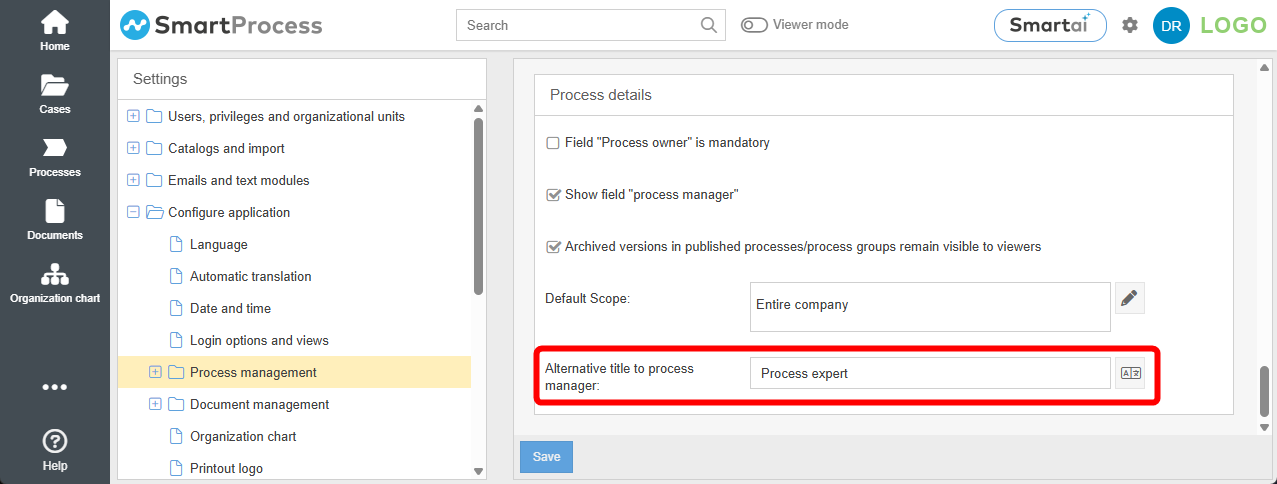Select 'Catalogs and import' label
The image size is (1277, 484).
tap(226, 148)
